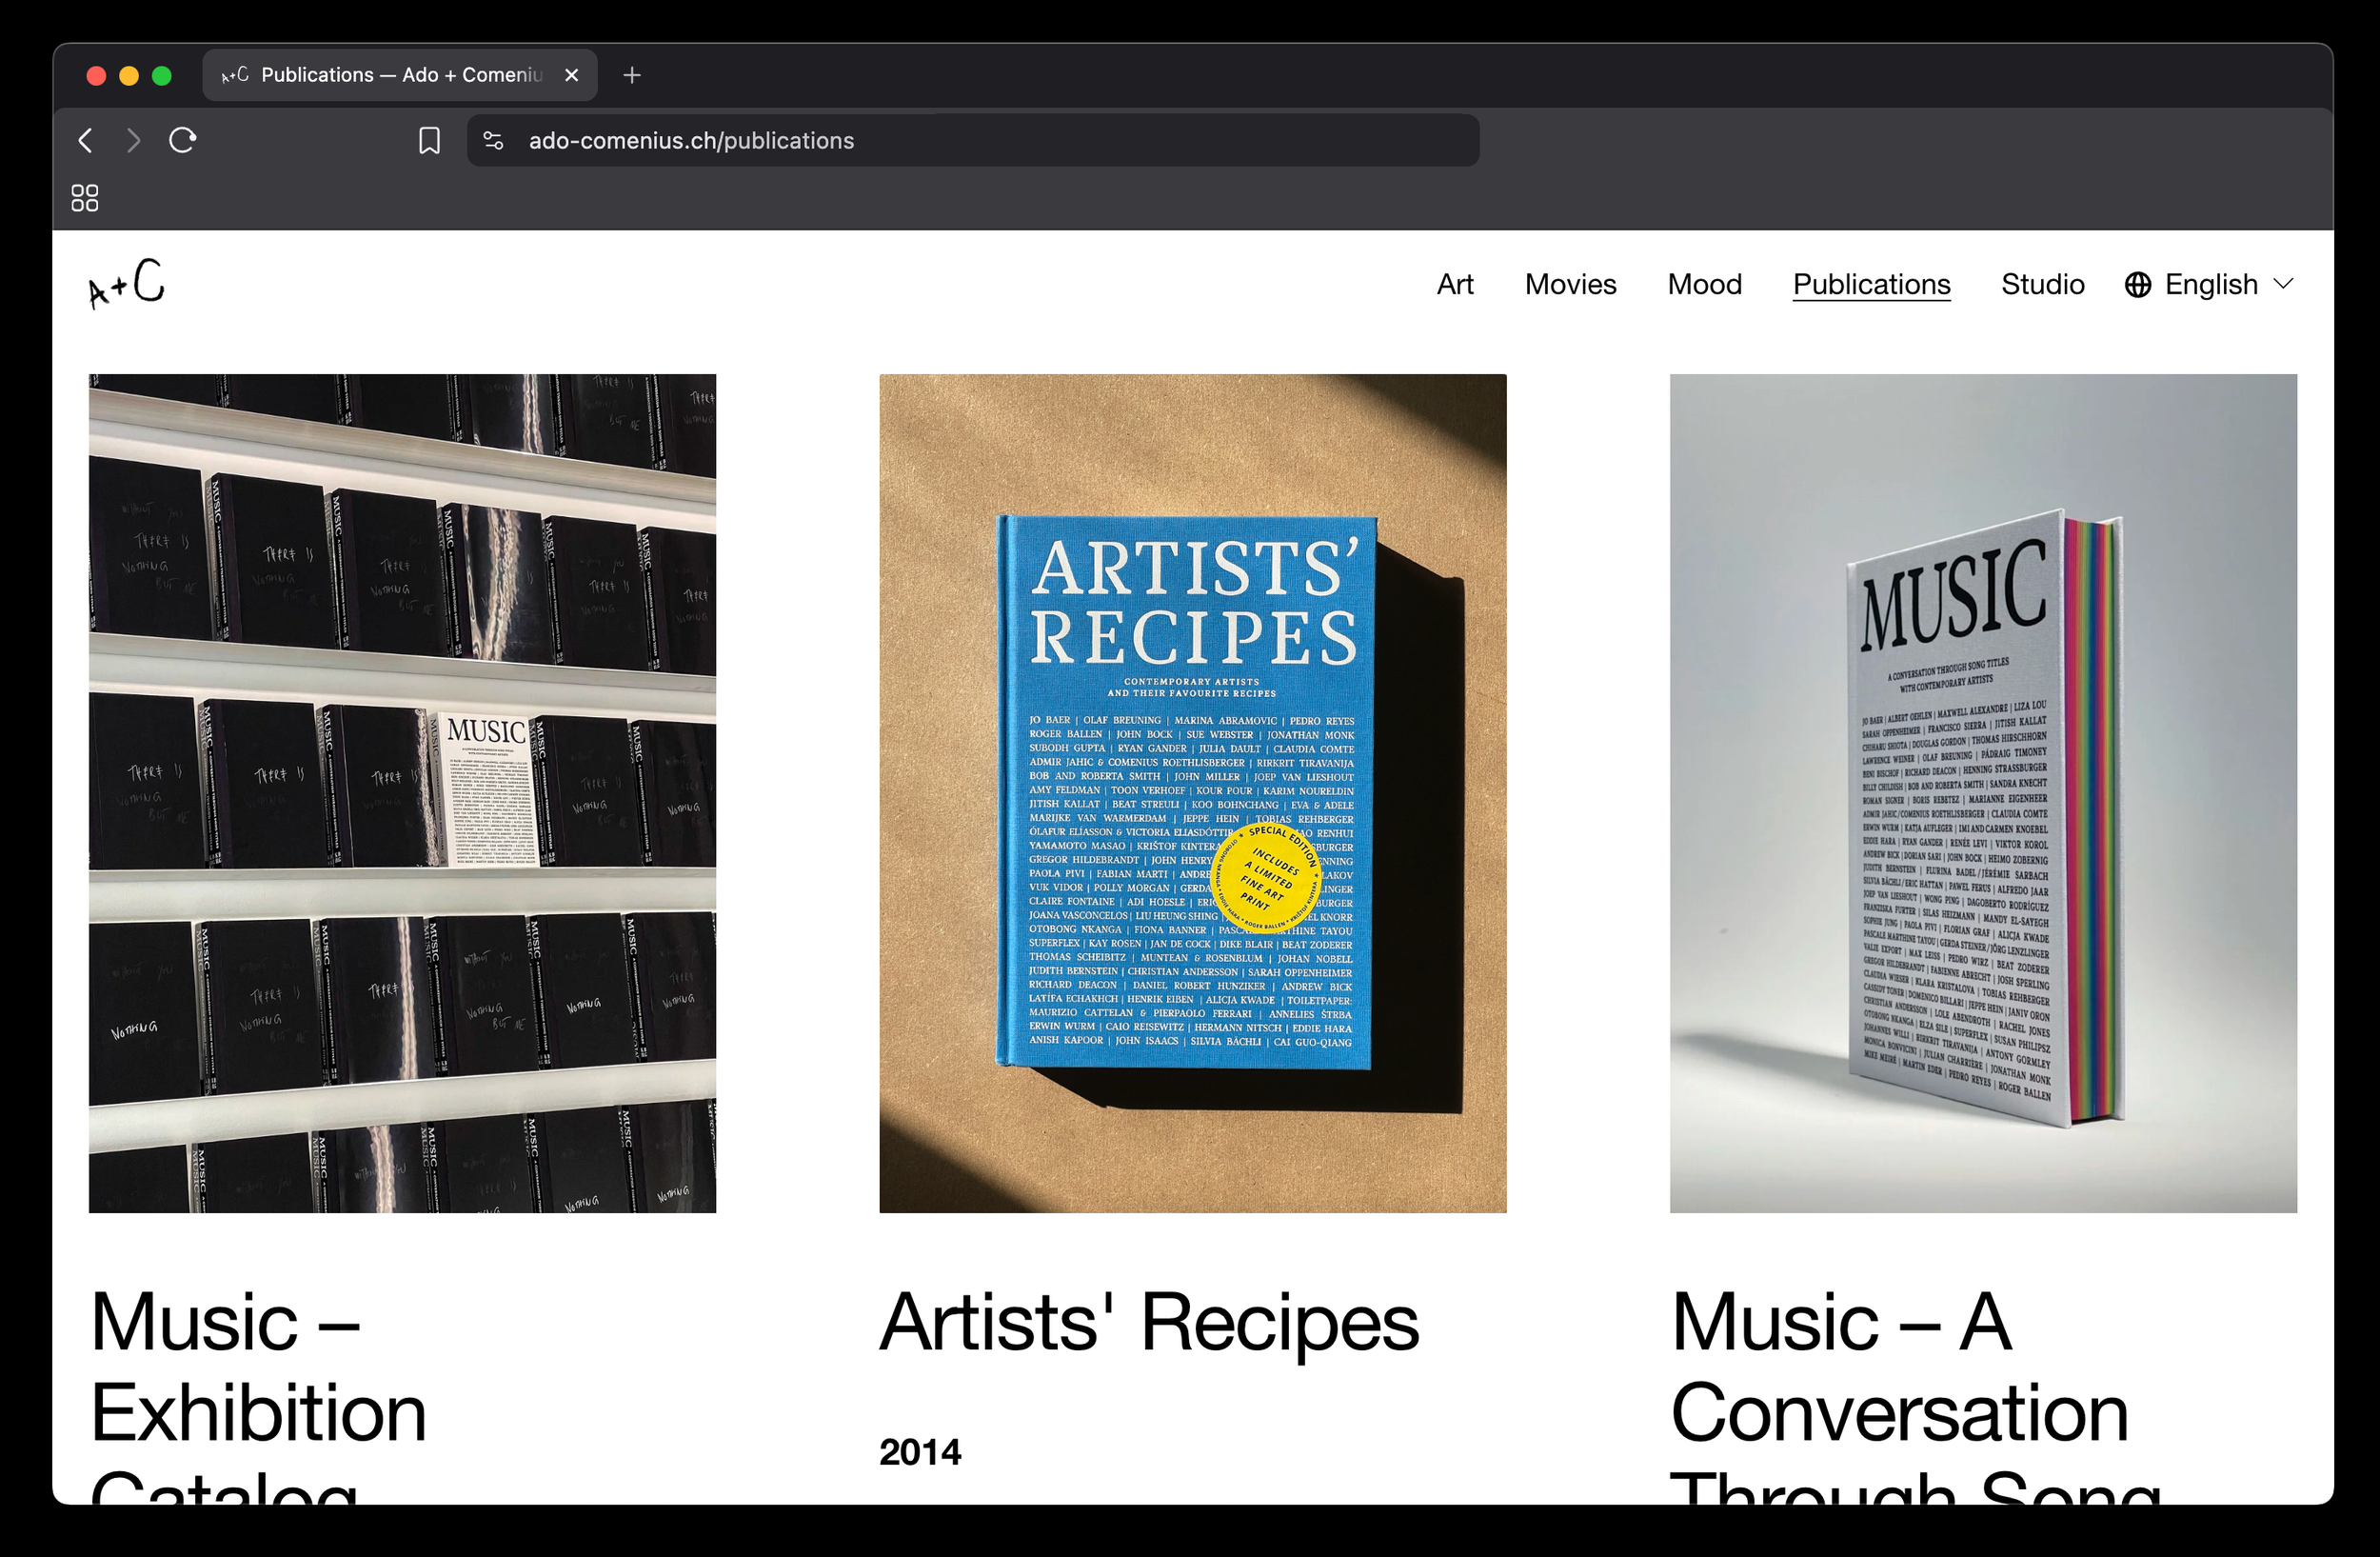Open the Mood menu item
Image resolution: width=2380 pixels, height=1557 pixels.
1704,285
